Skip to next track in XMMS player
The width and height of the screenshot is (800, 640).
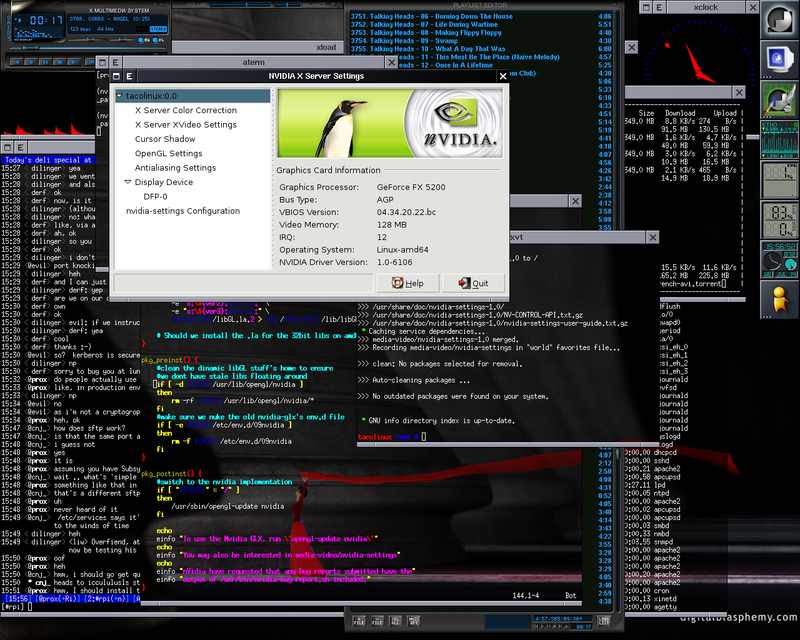pos(74,62)
